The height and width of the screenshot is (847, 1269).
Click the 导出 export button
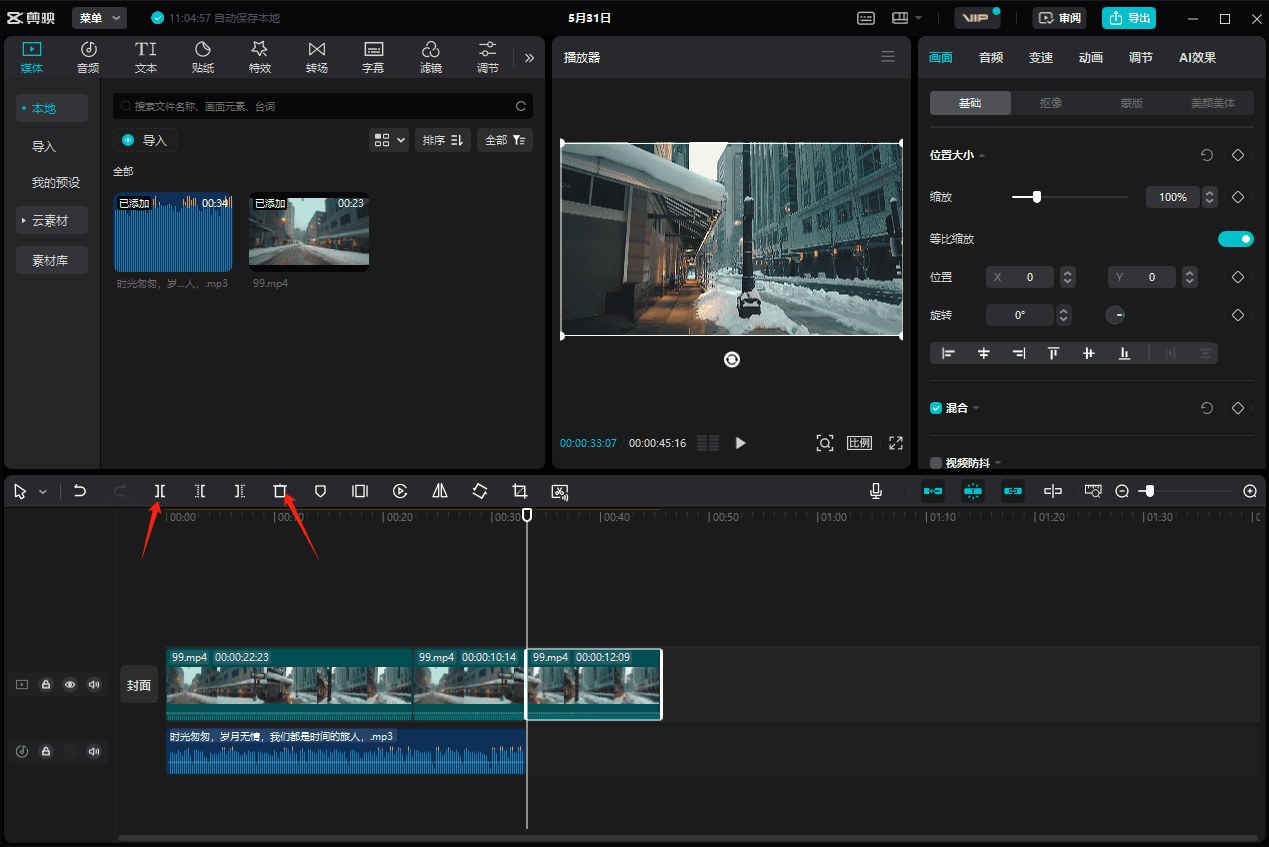(x=1129, y=18)
